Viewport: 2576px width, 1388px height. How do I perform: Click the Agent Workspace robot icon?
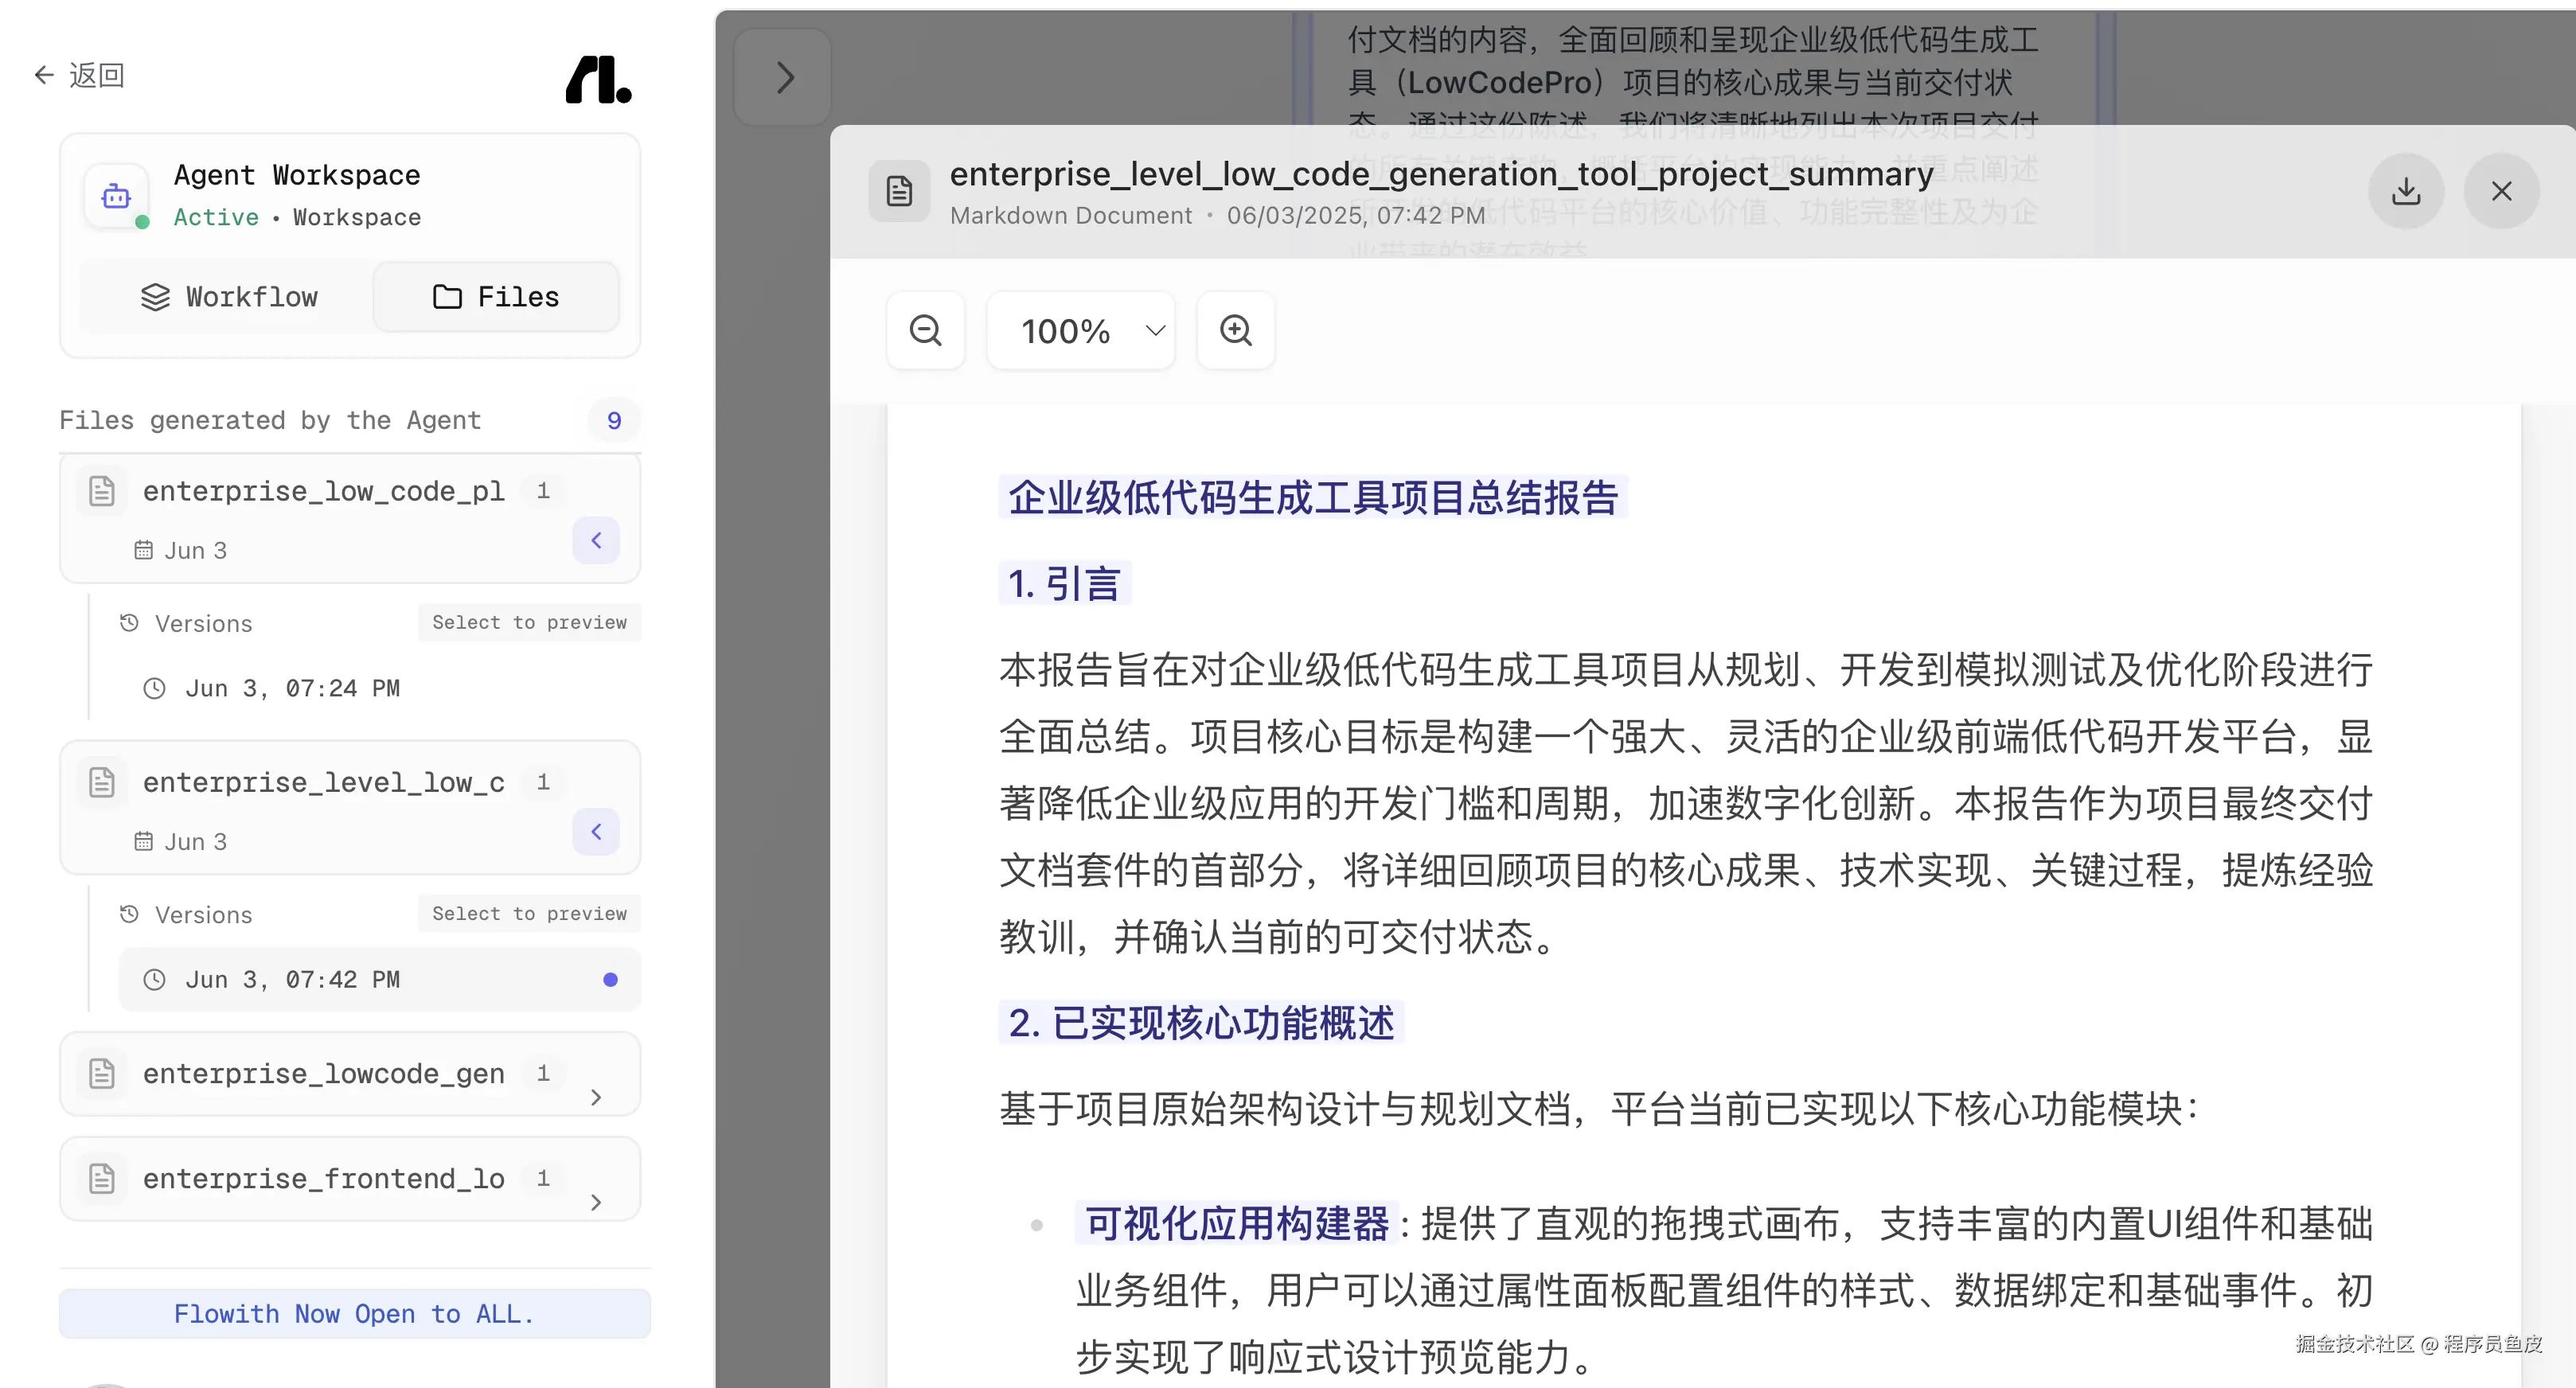(117, 196)
